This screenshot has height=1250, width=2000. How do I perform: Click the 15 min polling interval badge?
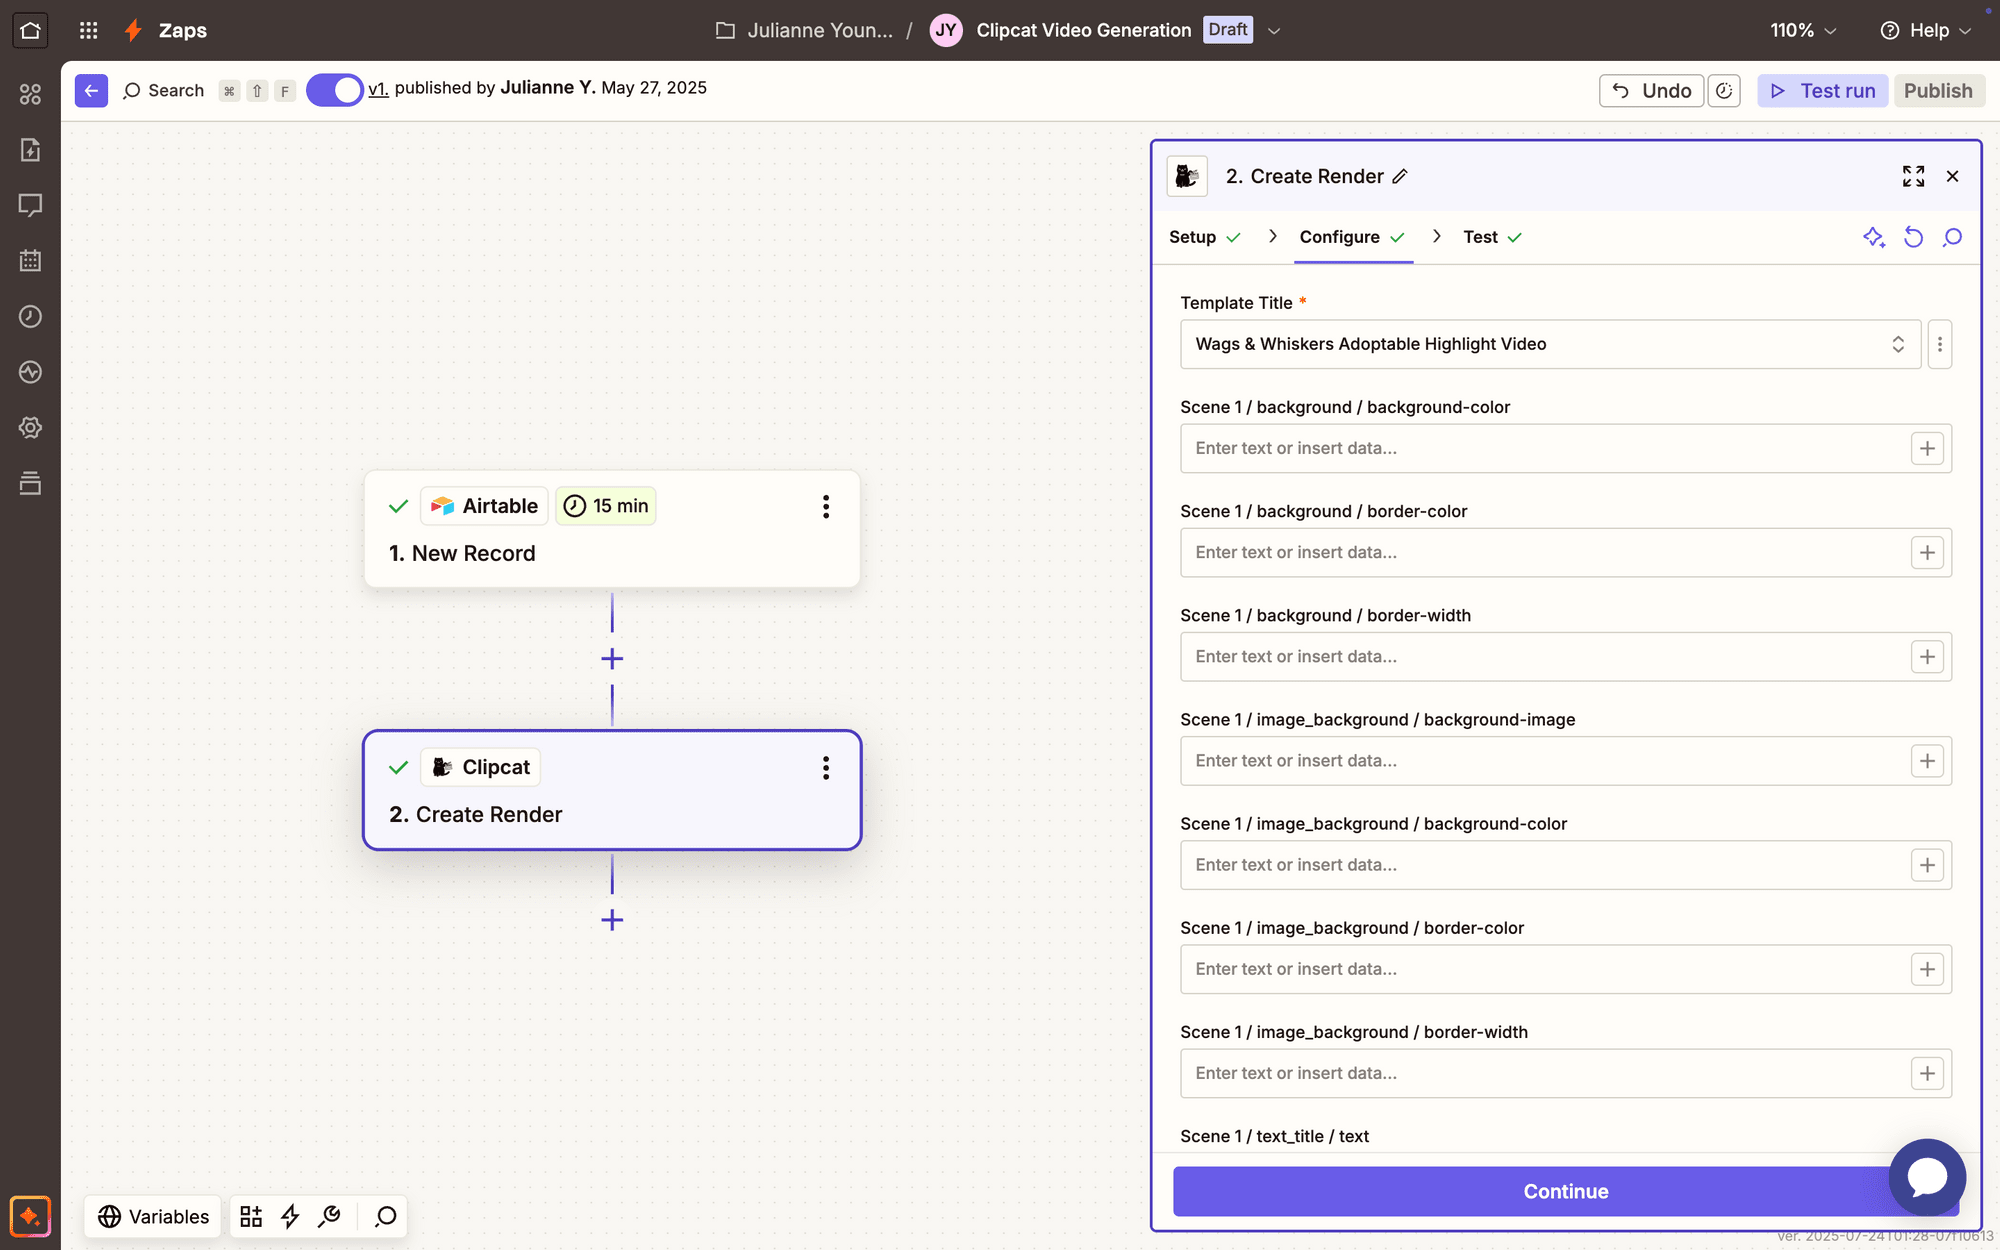606,506
